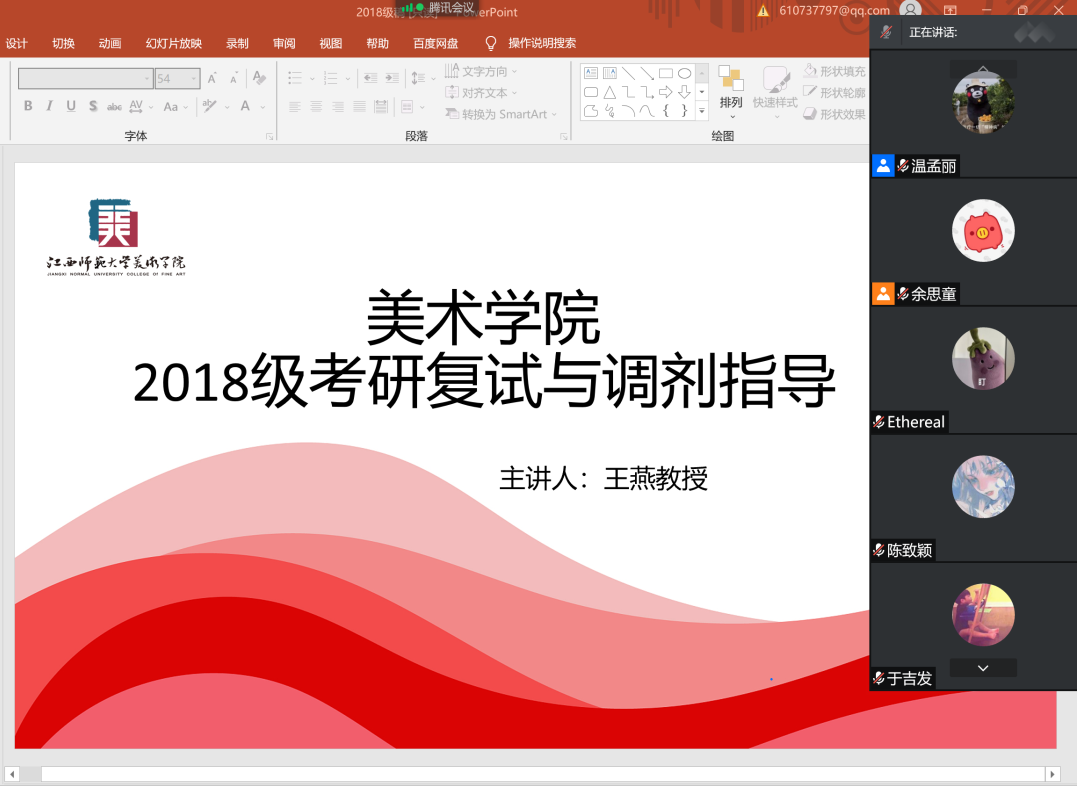Click the horizontal scrollbar below the slide
This screenshot has width=1078, height=786.
(540, 774)
